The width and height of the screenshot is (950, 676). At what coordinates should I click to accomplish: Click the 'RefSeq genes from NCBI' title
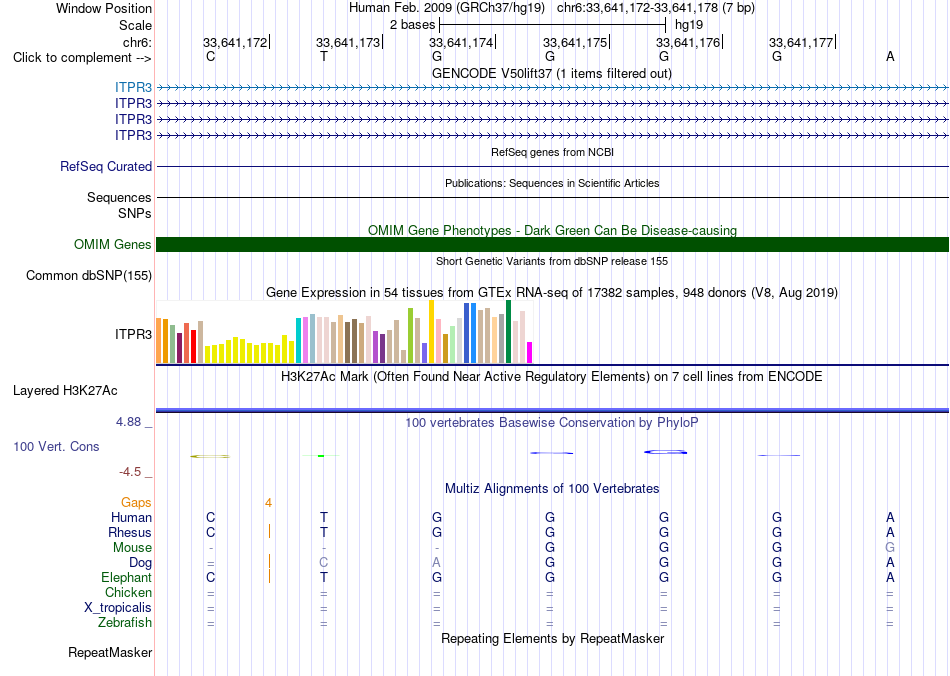[552, 152]
